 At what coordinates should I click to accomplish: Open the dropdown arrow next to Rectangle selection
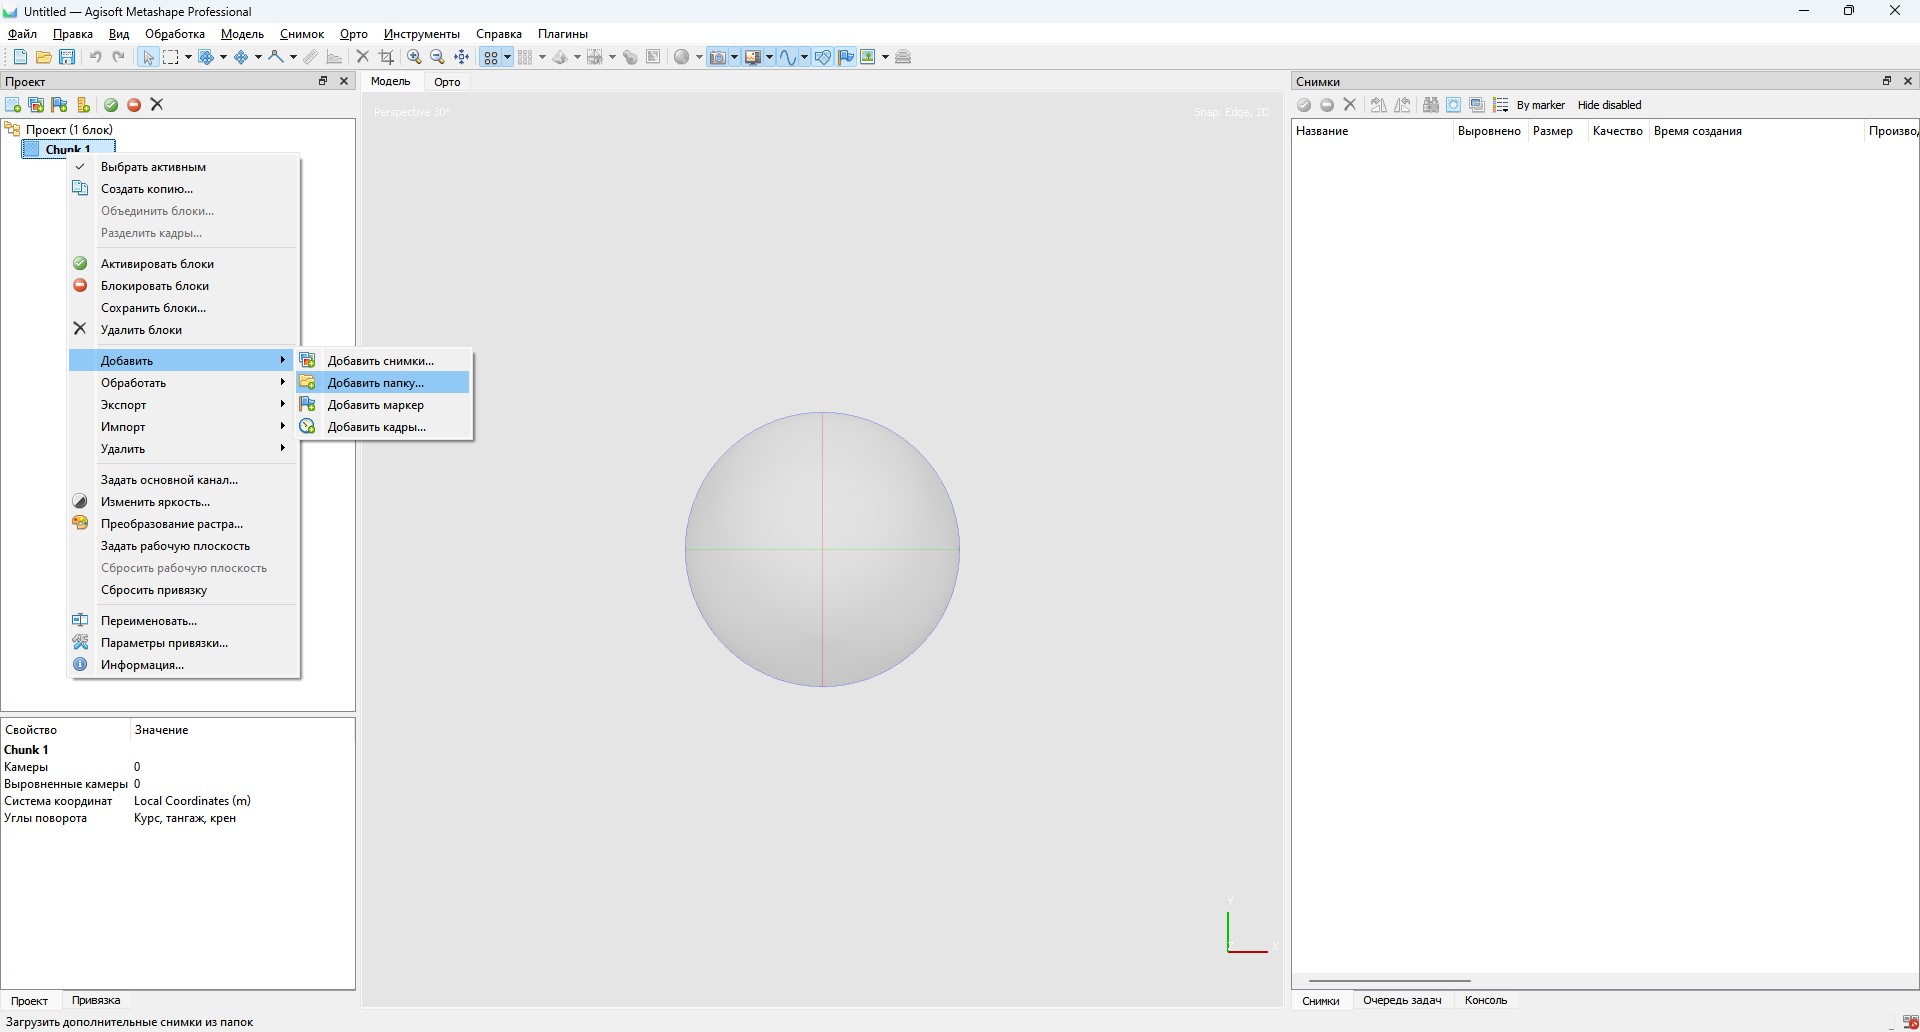[188, 57]
